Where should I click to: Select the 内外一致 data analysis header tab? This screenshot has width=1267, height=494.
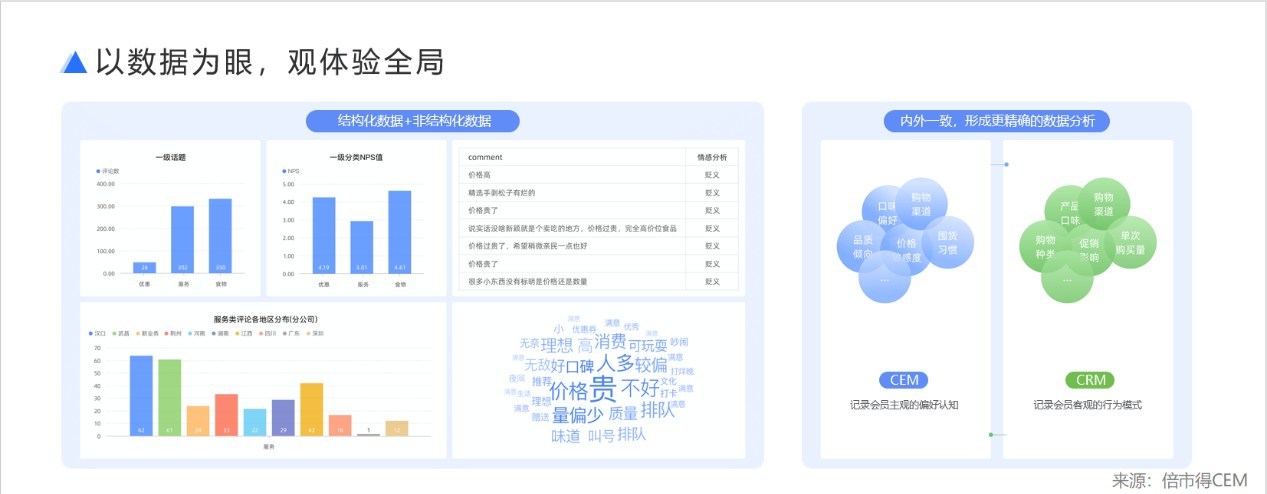(x=996, y=121)
